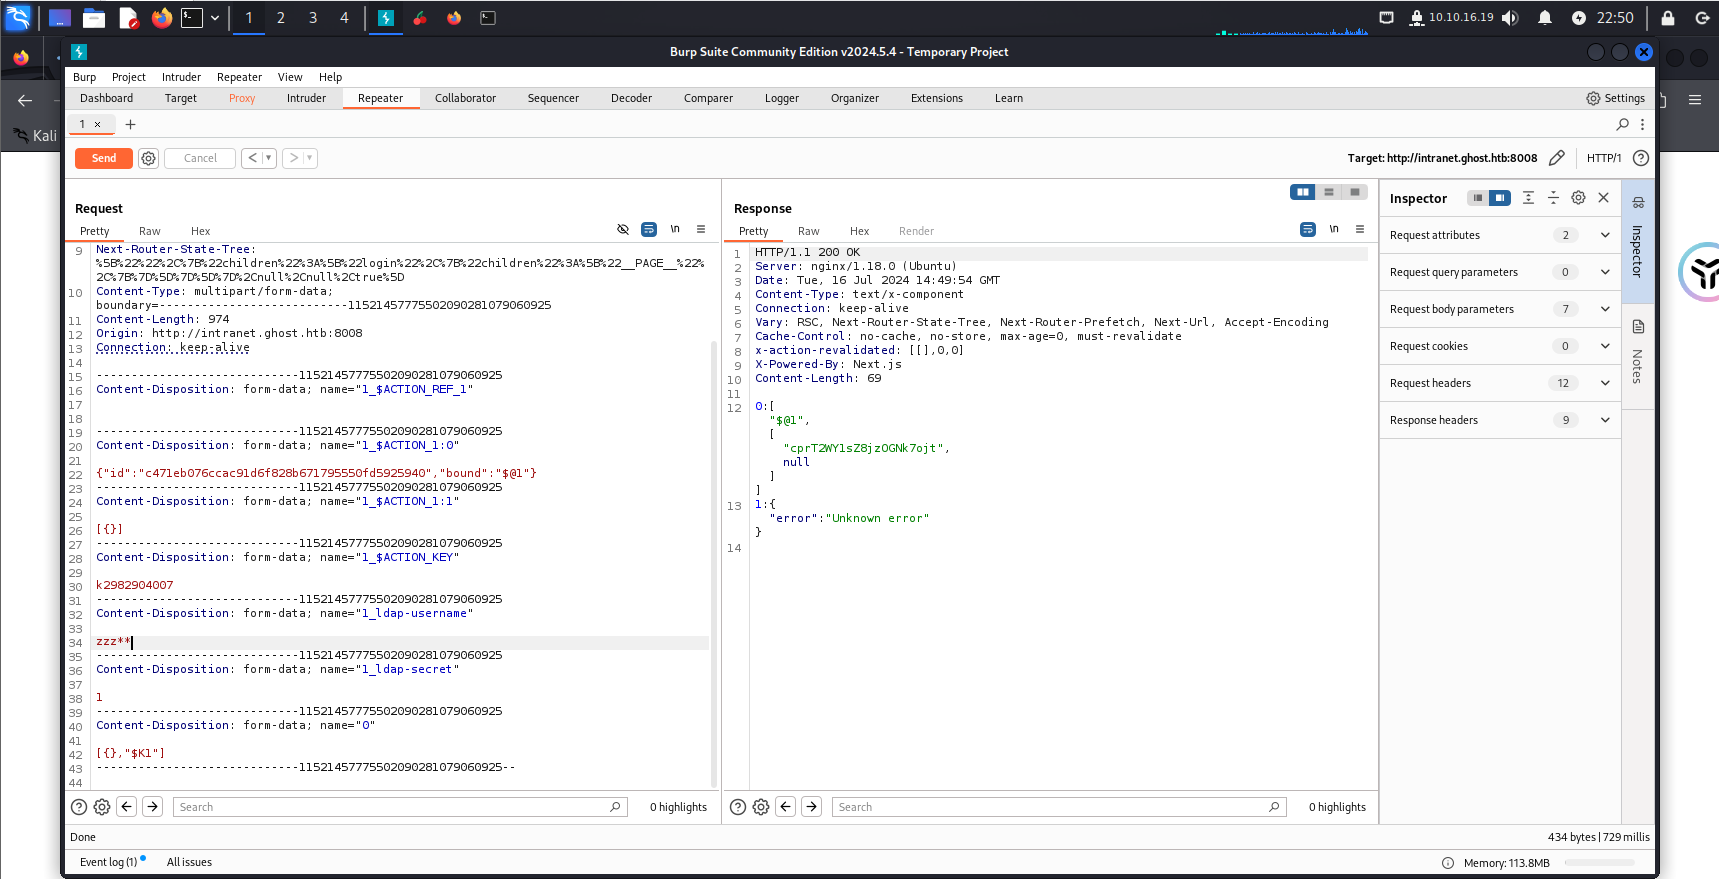
Task: Open the Intruder menu
Action: [181, 77]
